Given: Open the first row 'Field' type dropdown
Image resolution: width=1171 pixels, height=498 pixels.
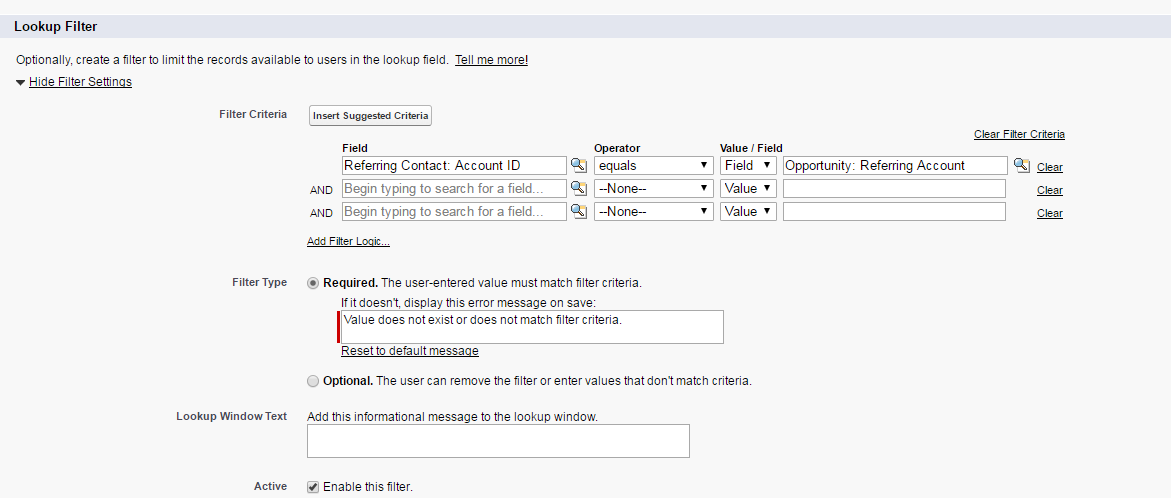Looking at the screenshot, I should (749, 166).
